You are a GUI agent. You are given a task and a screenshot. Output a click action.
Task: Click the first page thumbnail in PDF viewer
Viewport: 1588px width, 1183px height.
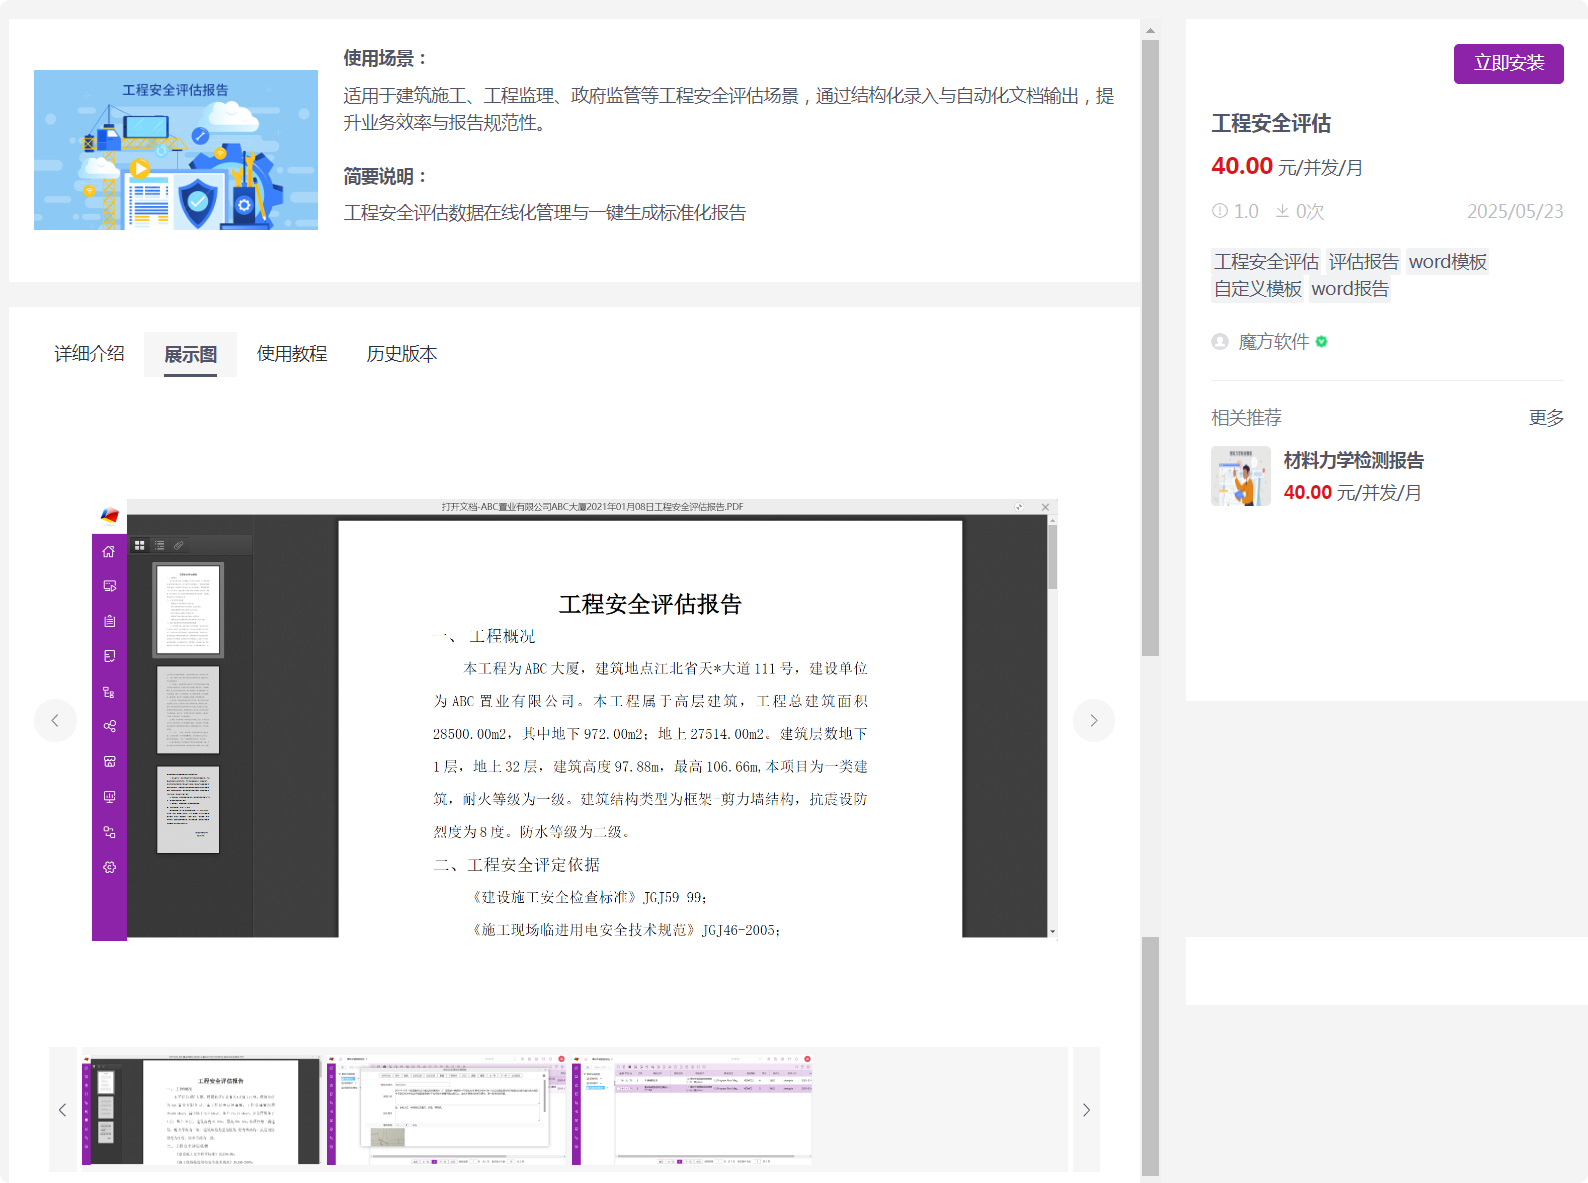pyautogui.click(x=188, y=610)
